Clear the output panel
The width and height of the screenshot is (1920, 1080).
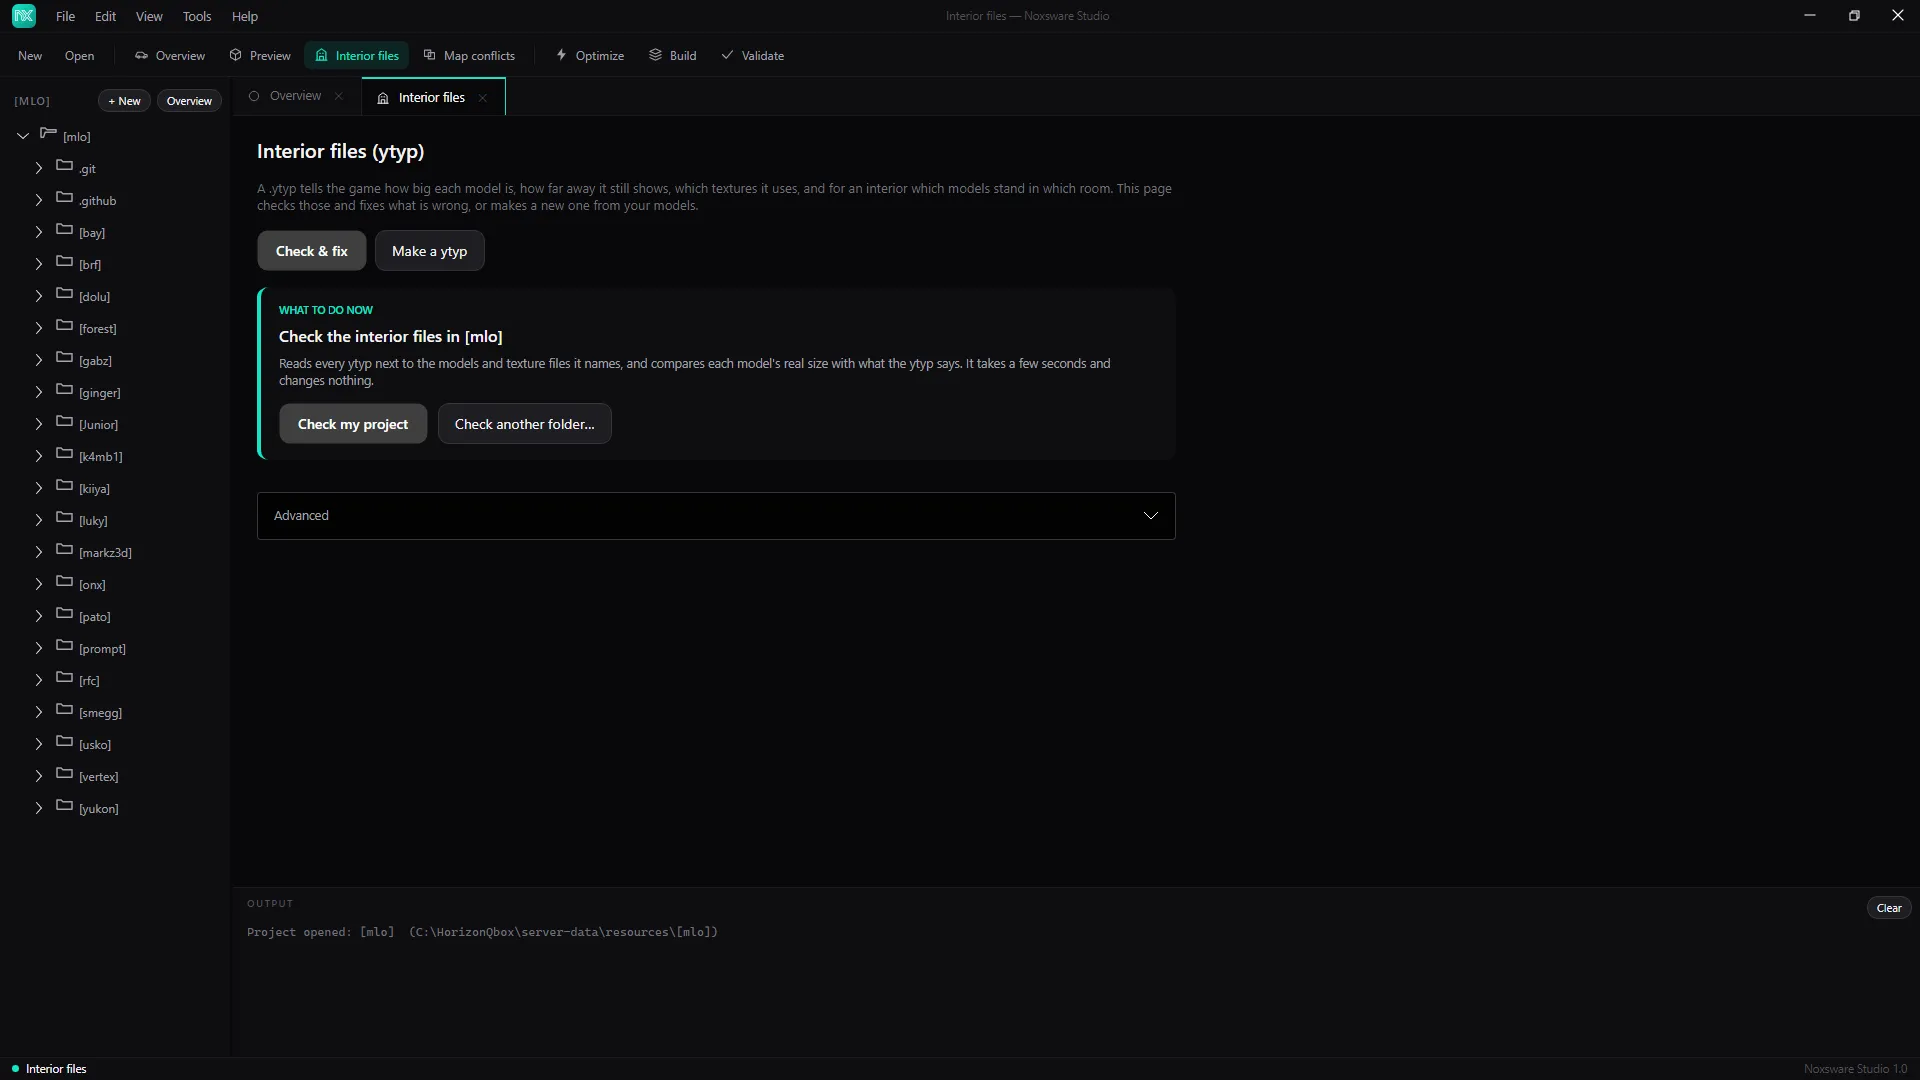tap(1889, 908)
